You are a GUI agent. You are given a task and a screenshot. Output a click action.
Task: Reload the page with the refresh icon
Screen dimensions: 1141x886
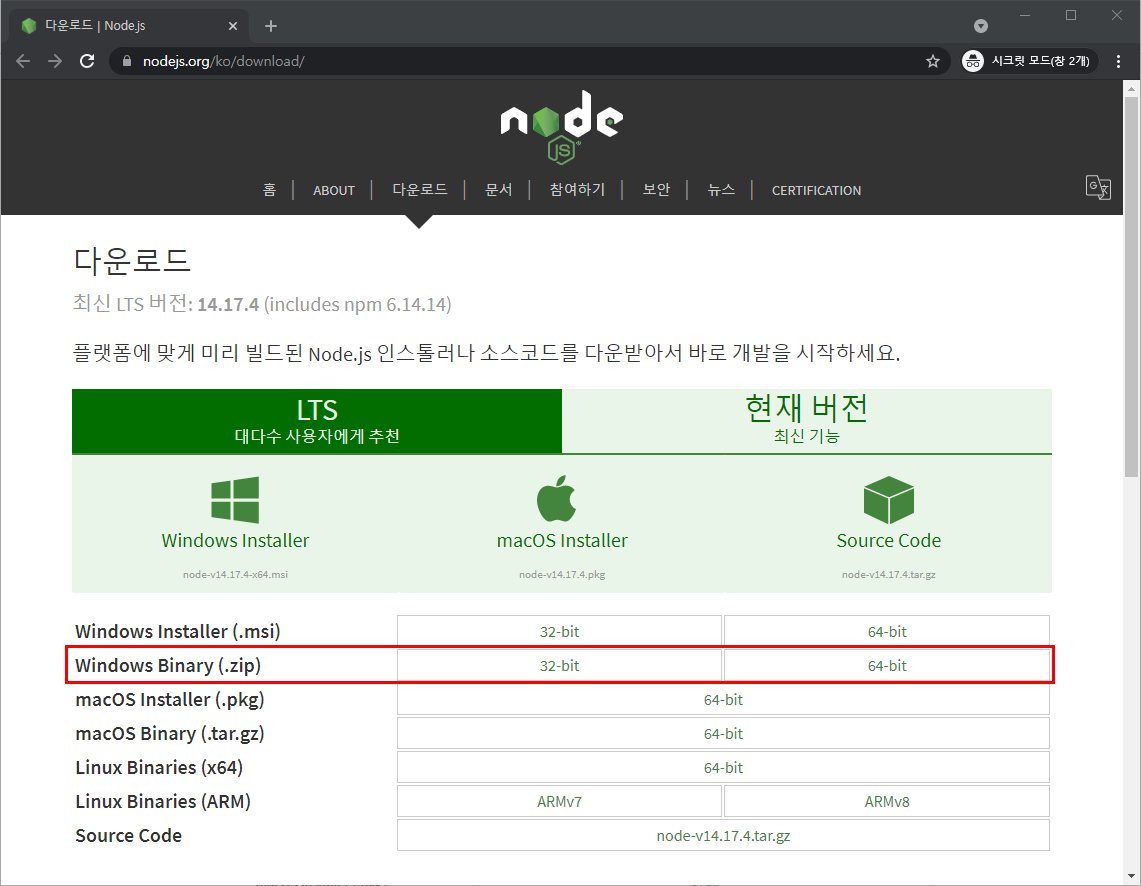click(87, 61)
